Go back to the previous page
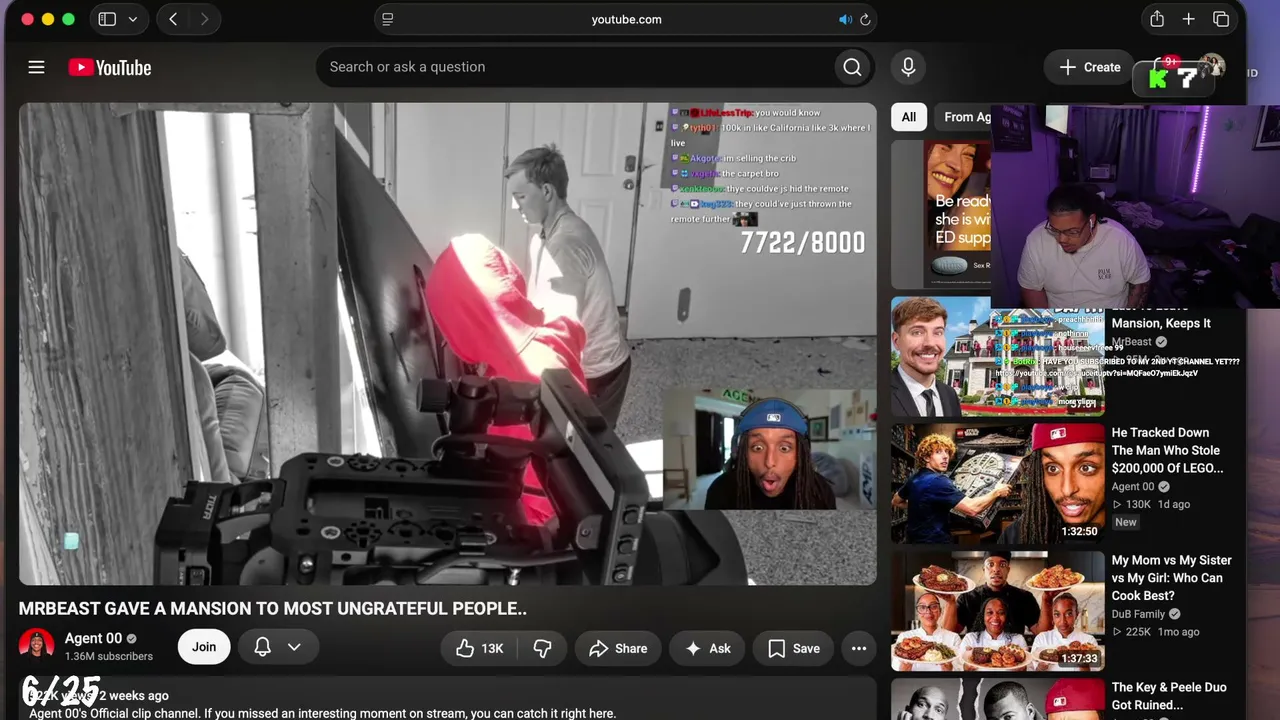The image size is (1280, 720). (173, 19)
